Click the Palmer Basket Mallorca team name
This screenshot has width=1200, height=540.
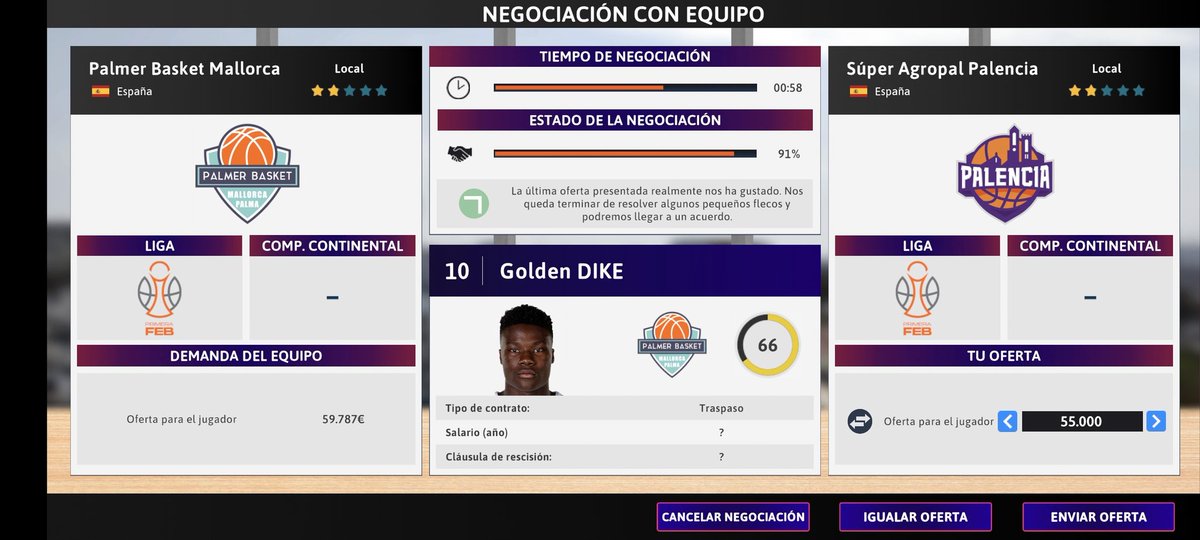click(x=184, y=69)
